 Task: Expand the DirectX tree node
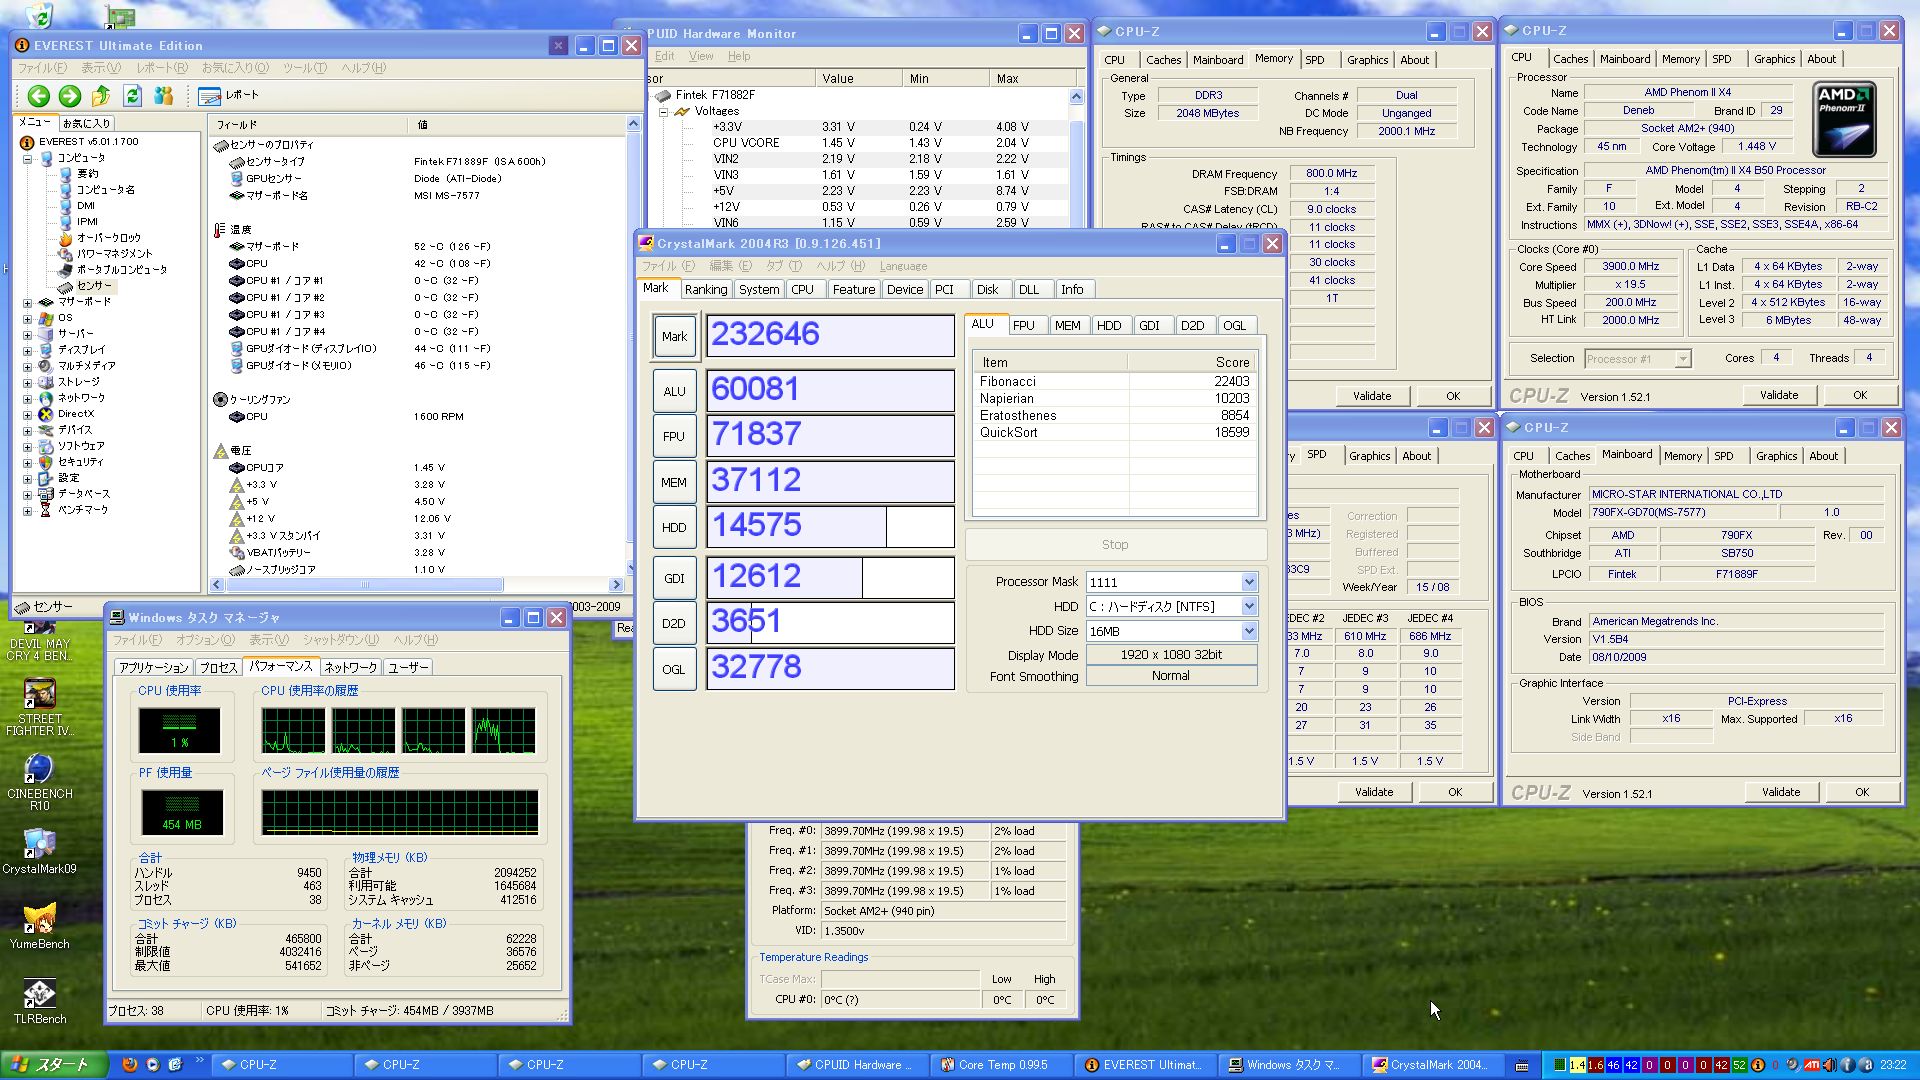pyautogui.click(x=28, y=414)
